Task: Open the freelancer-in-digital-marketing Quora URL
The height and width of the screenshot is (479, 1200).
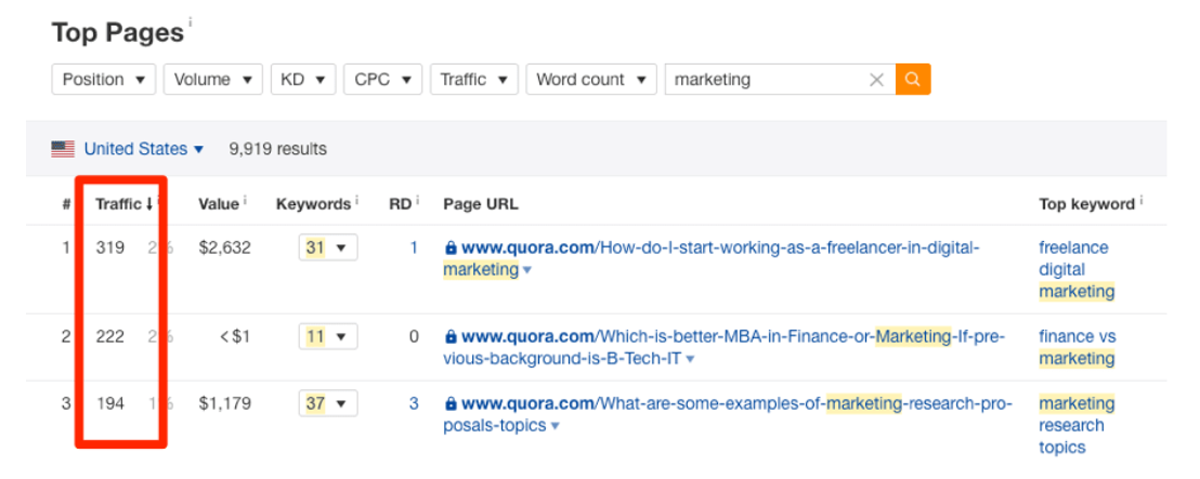Action: click(712, 248)
